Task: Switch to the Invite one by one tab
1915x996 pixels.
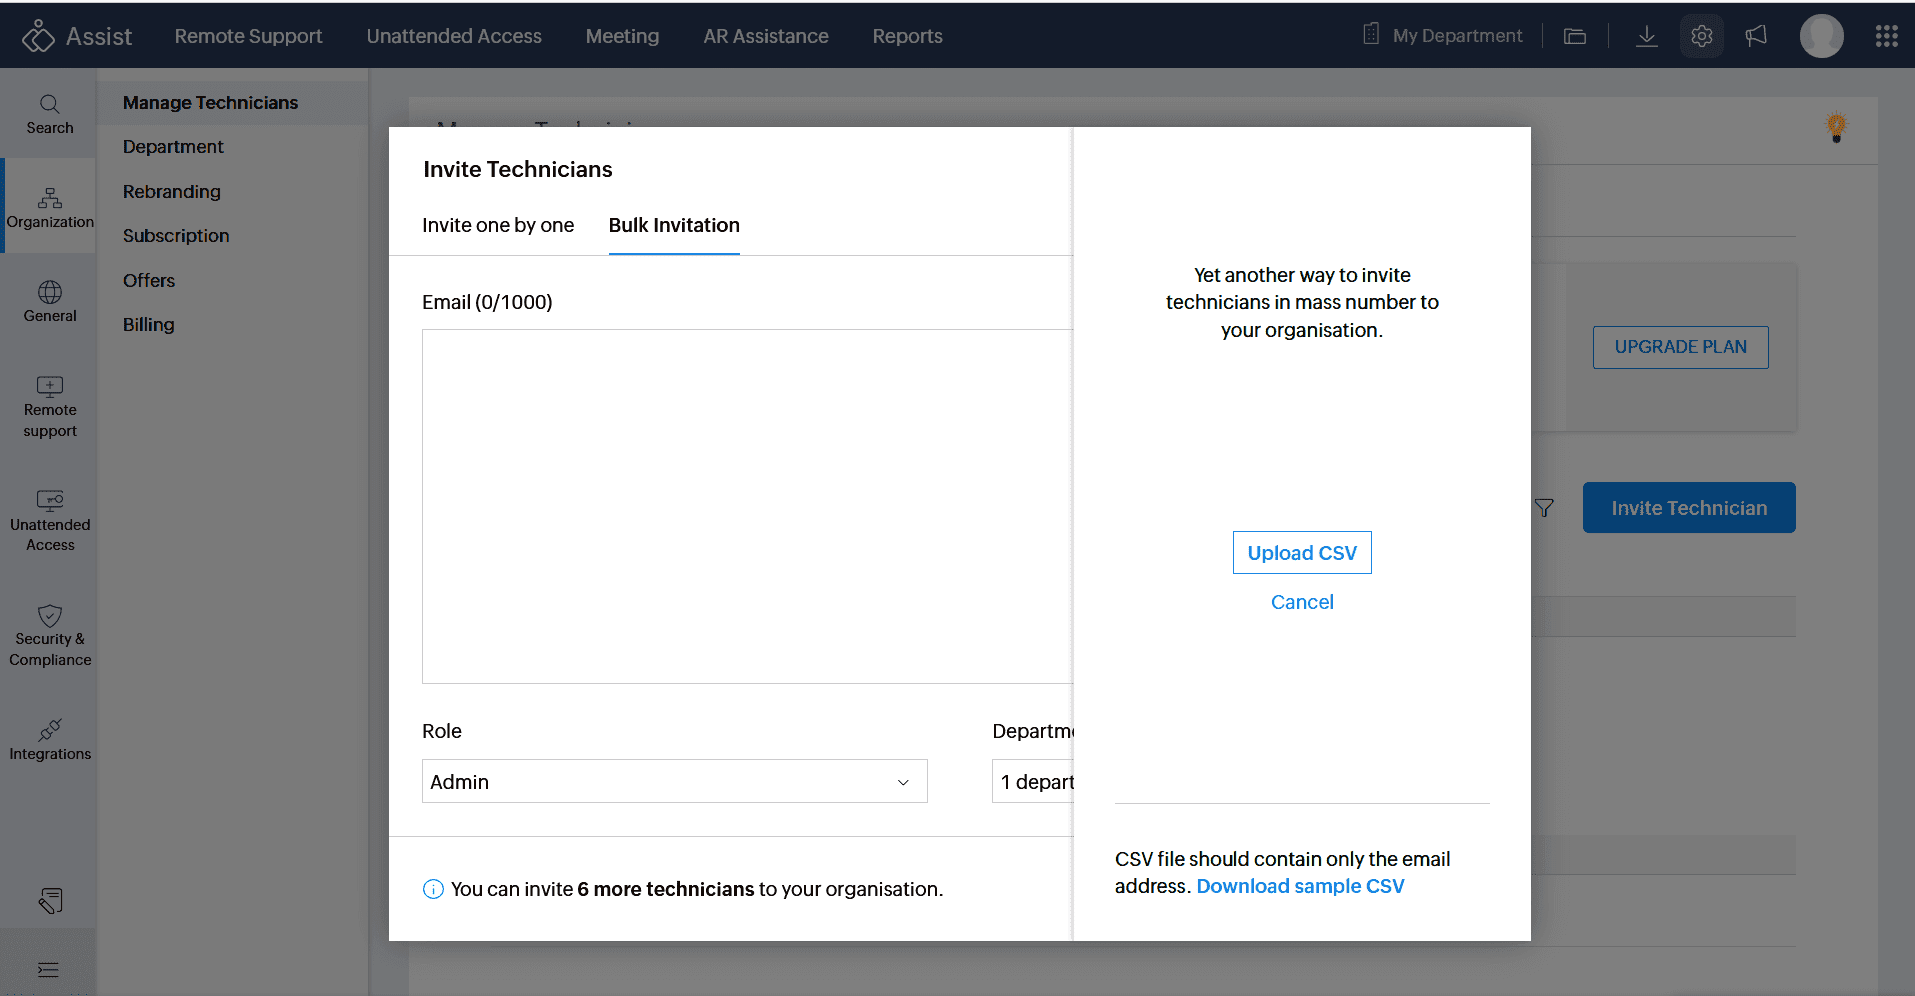Action: tap(498, 225)
